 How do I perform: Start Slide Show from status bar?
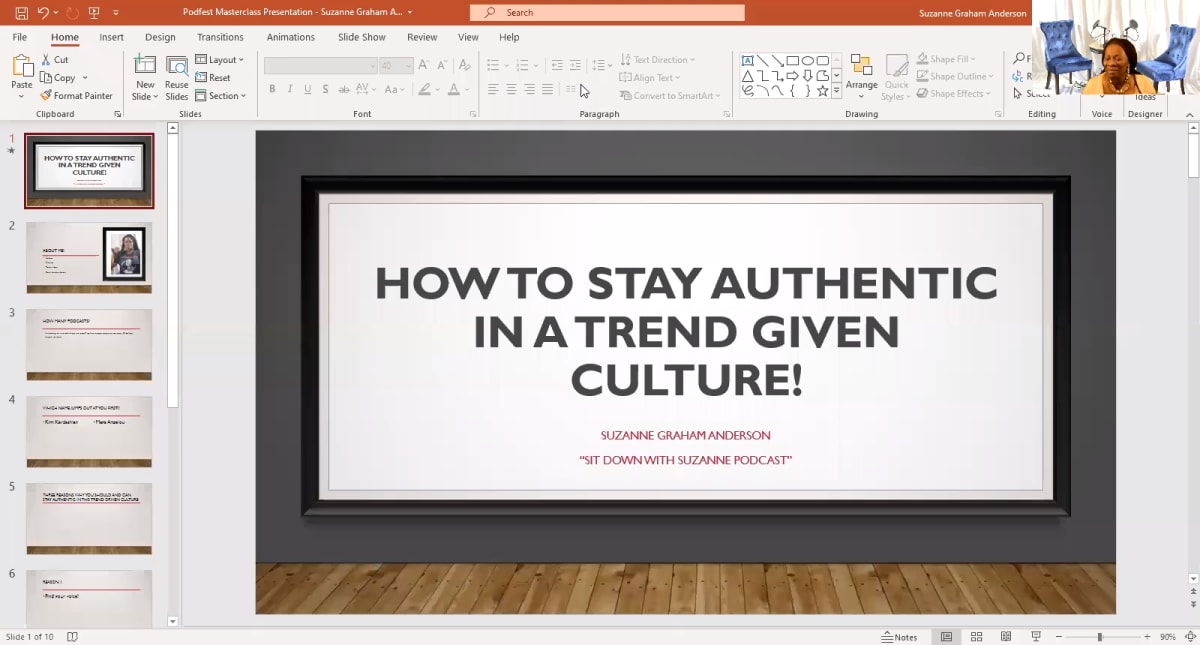pyautogui.click(x=1035, y=636)
